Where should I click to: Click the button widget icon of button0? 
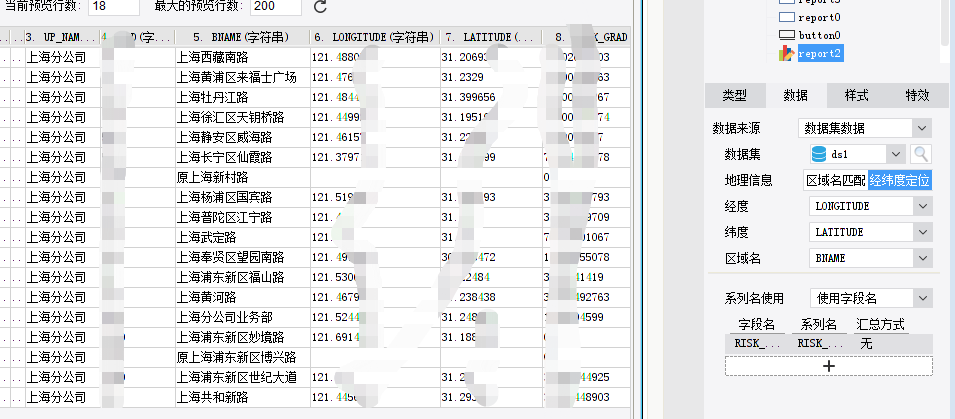tap(787, 35)
